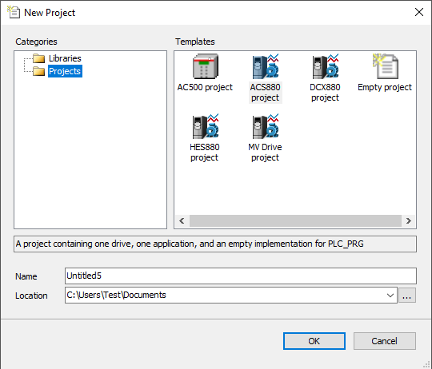This screenshot has height=369, width=432.
Task: Browse for folder with the ellipsis button
Action: click(x=407, y=295)
